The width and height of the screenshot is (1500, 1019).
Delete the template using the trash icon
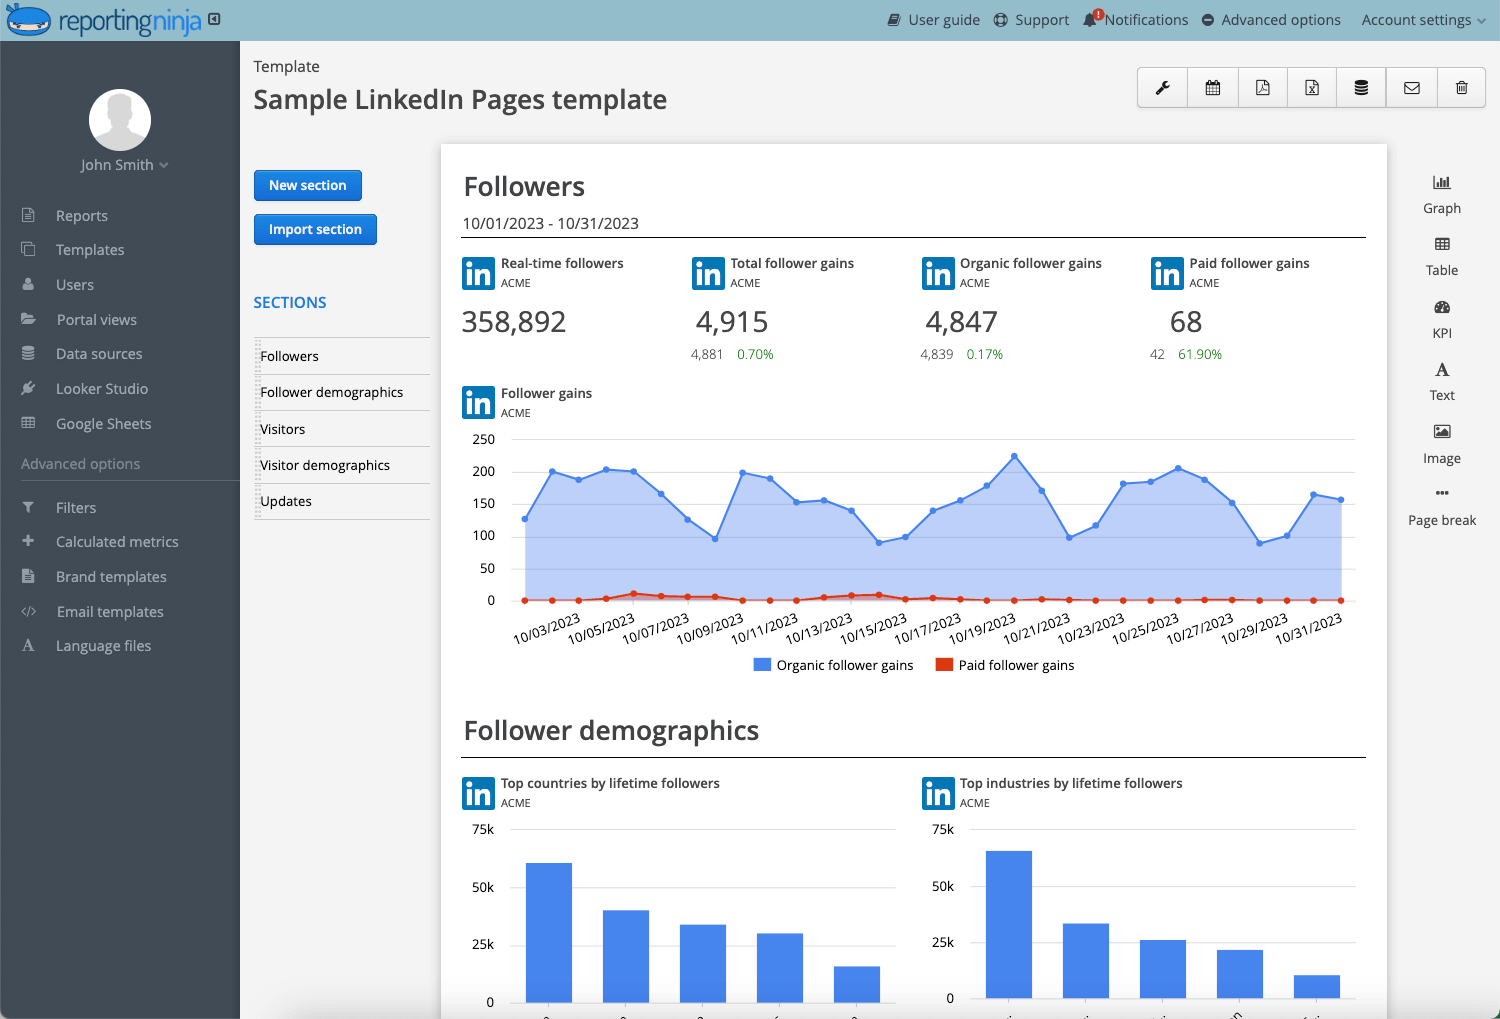1461,87
